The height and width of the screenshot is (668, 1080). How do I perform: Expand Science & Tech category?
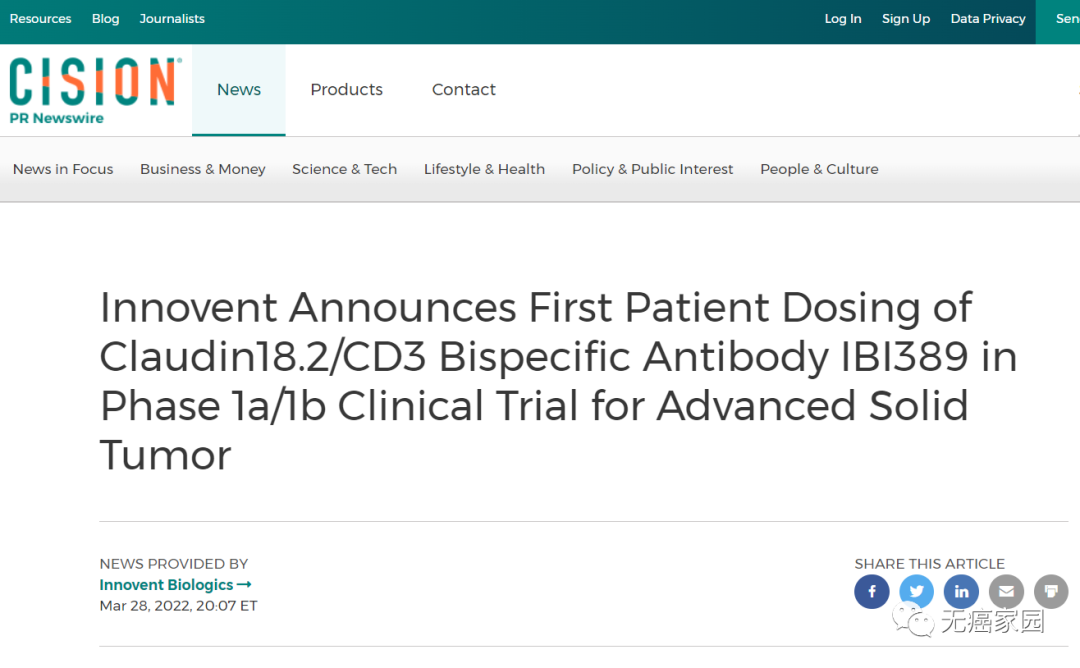coord(344,169)
